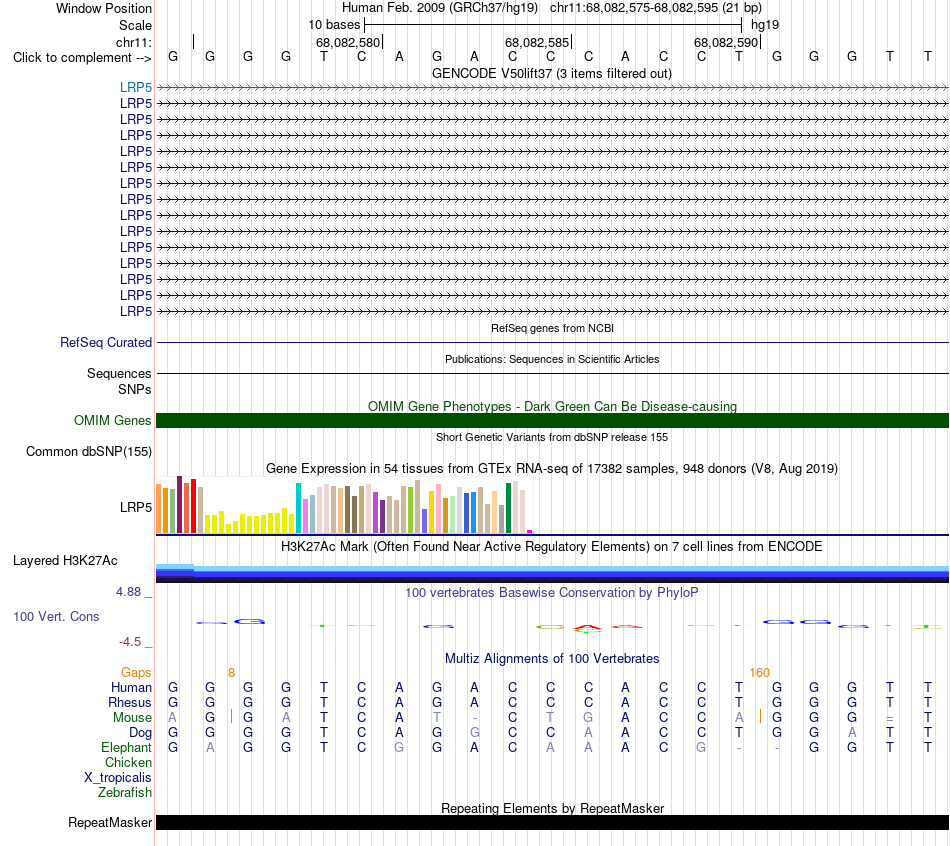
Task: Click the dark green bar in GTEx chart
Action: tap(509, 508)
